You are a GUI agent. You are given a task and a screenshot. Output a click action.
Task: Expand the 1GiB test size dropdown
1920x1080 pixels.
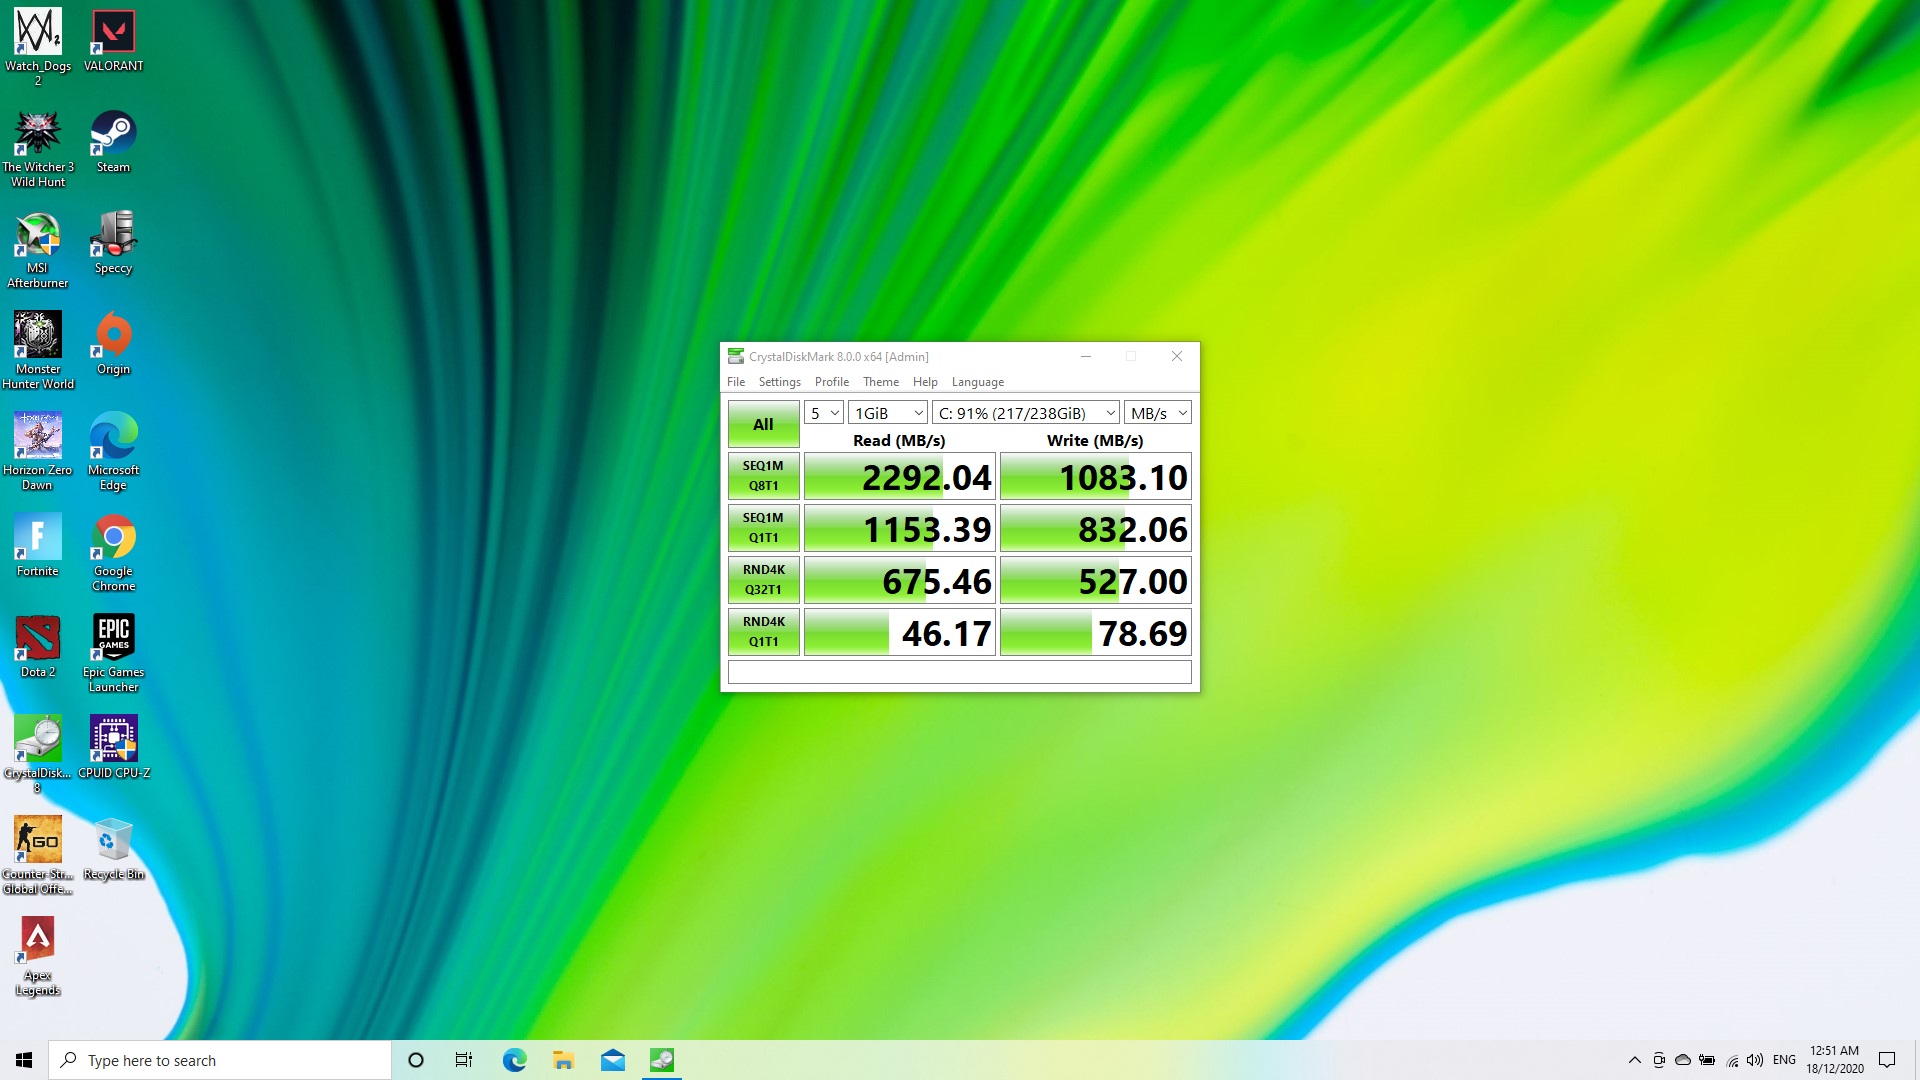click(887, 413)
